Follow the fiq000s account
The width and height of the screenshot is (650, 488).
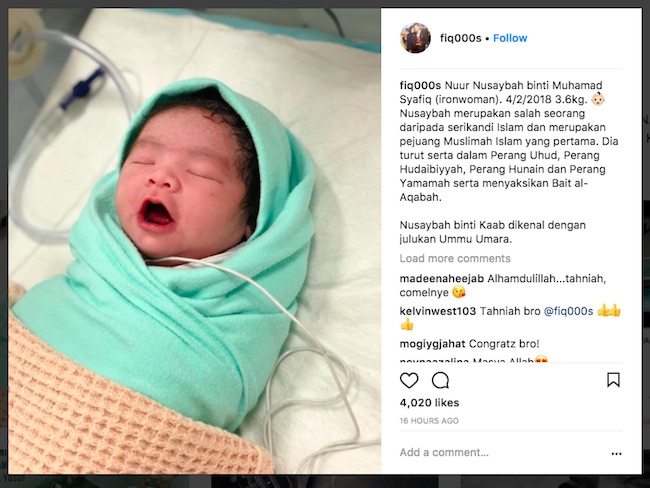[x=510, y=38]
